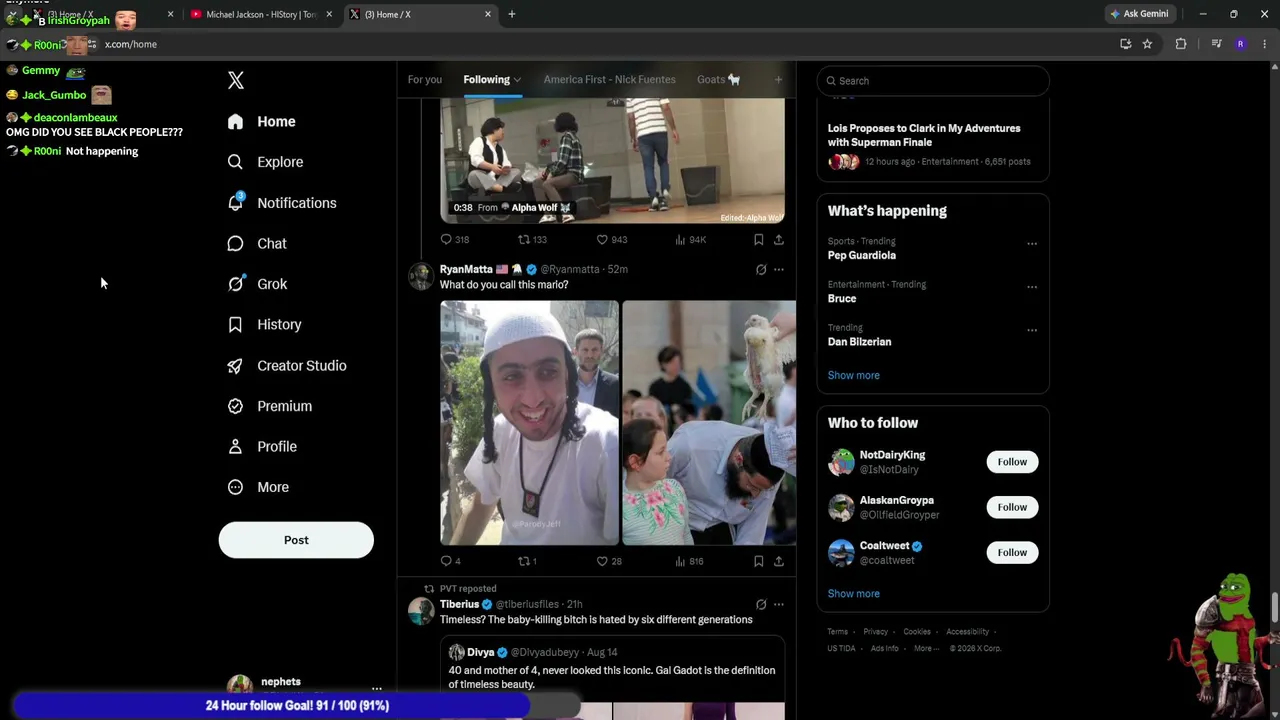Open a new browser tab

pos(512,14)
